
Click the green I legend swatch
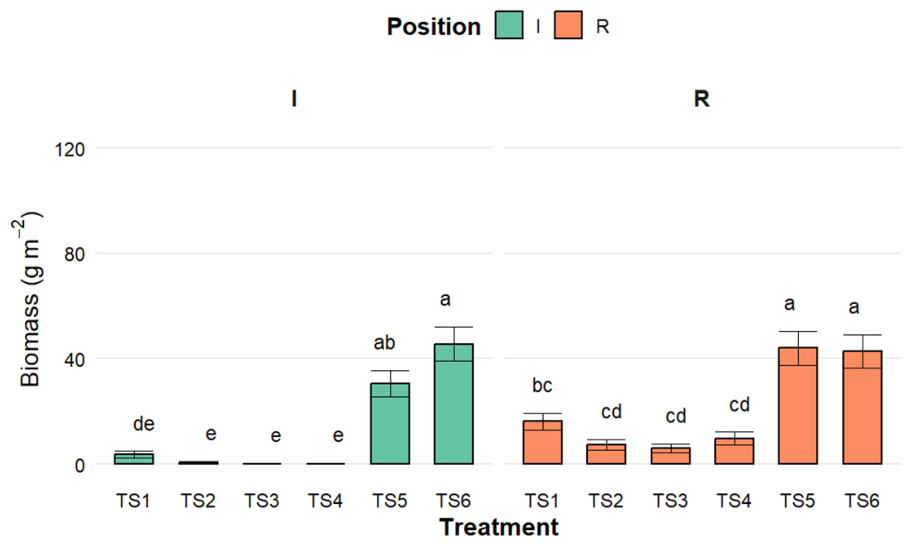point(509,26)
